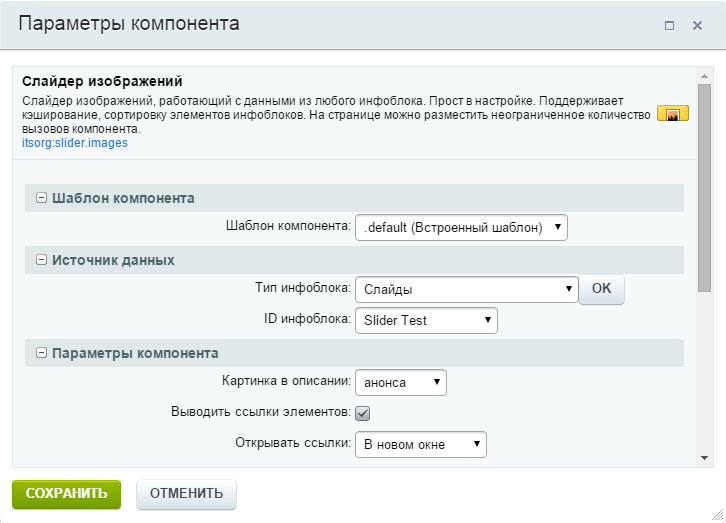Open the itsorg:slider.images link
Image resolution: width=726 pixels, height=523 pixels.
[x=75, y=143]
